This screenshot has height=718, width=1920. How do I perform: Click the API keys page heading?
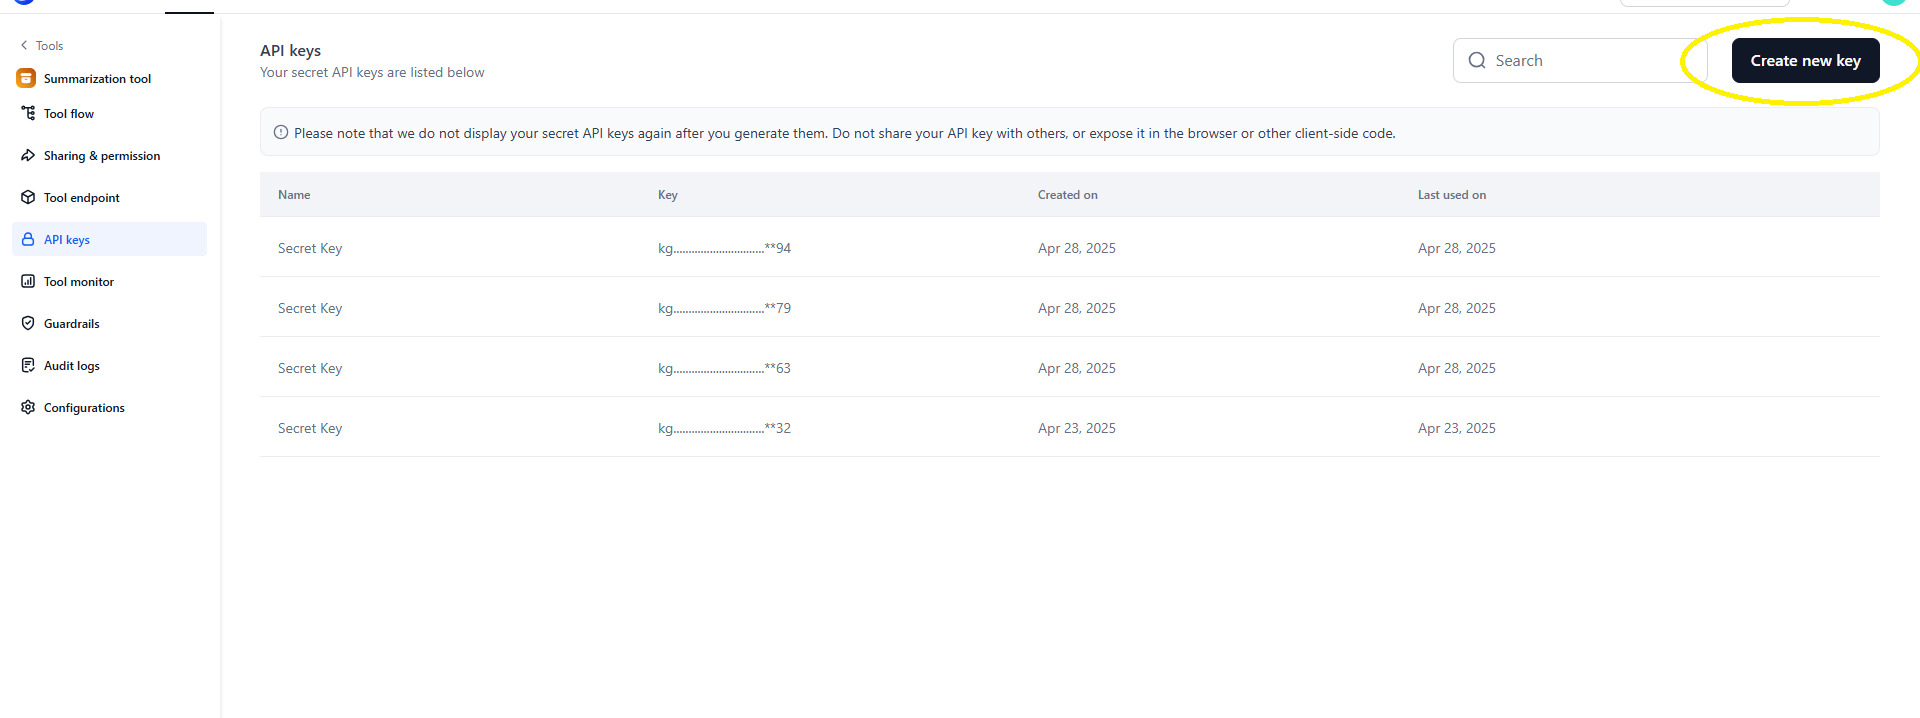click(290, 50)
